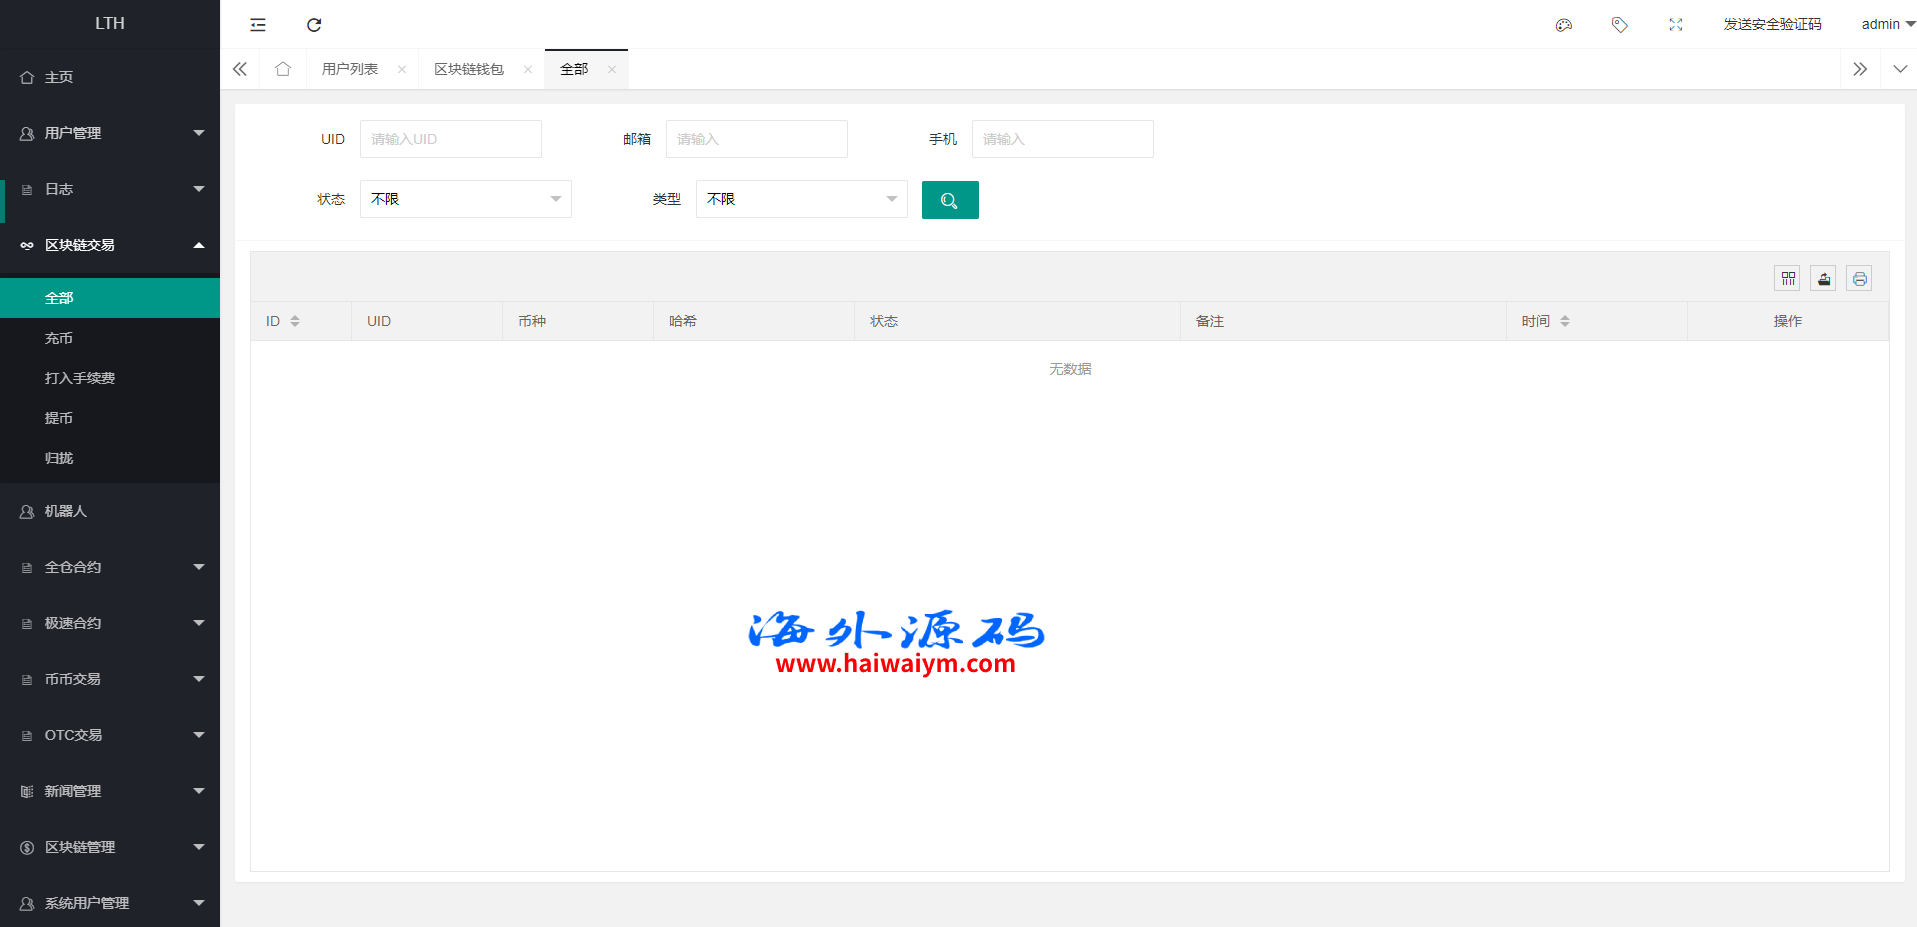The height and width of the screenshot is (927, 1917).
Task: Open the theme palette icon
Action: pos(1564,25)
